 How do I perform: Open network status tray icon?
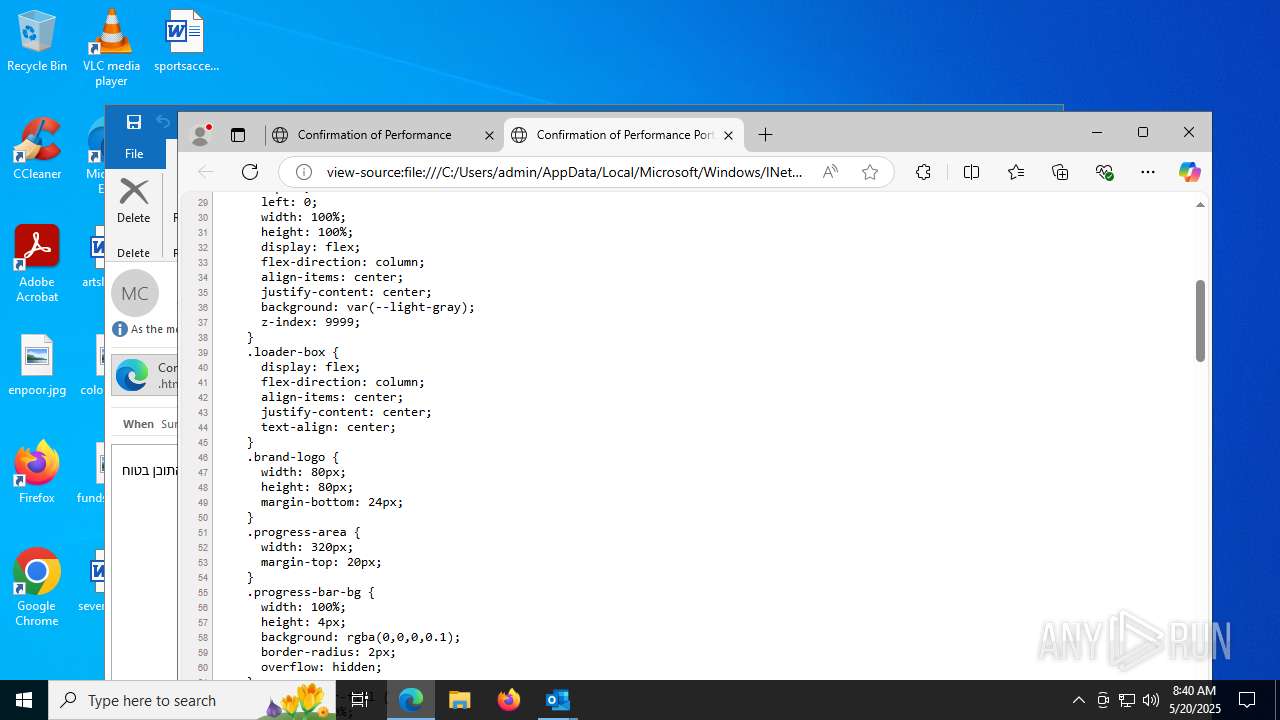click(1127, 700)
